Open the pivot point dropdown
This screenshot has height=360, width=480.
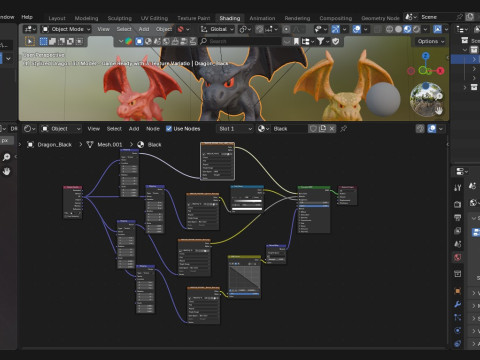(245, 29)
